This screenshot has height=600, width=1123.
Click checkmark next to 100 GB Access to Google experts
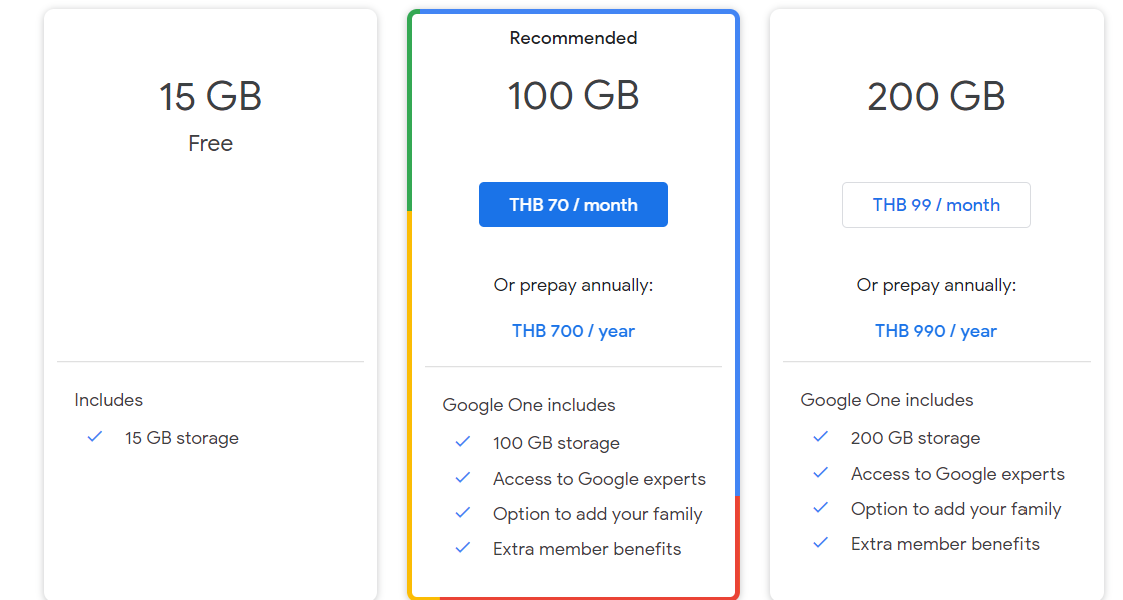click(x=463, y=478)
